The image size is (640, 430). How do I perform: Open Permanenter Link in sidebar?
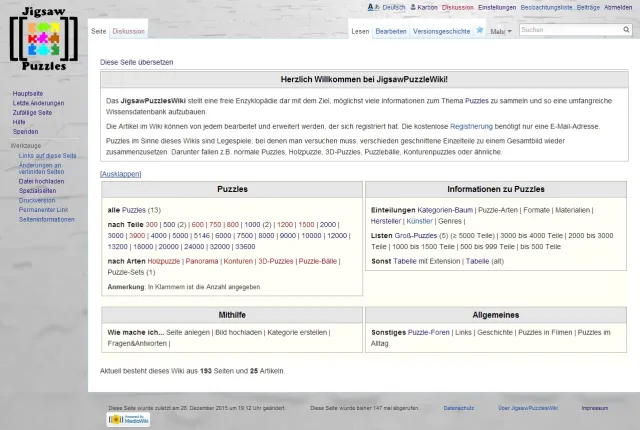coord(43,210)
